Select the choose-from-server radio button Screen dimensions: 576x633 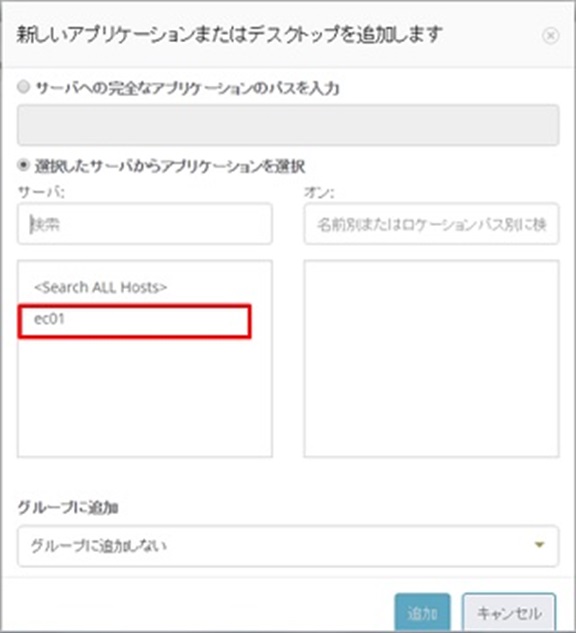click(23, 165)
